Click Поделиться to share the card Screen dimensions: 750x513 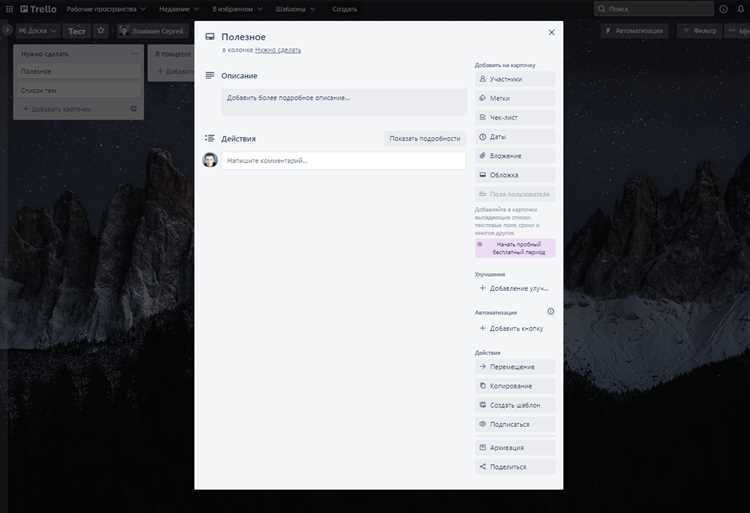pyautogui.click(x=515, y=467)
